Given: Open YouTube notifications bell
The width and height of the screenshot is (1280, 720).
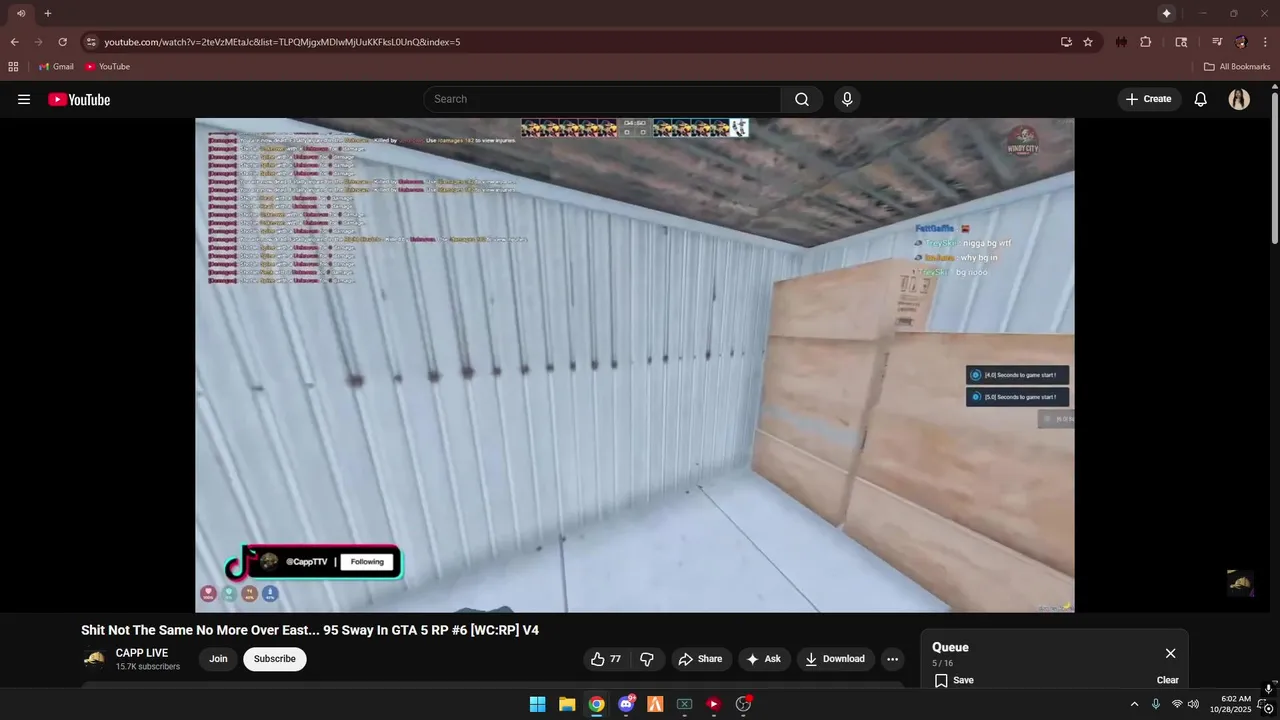Looking at the screenshot, I should tap(1201, 99).
